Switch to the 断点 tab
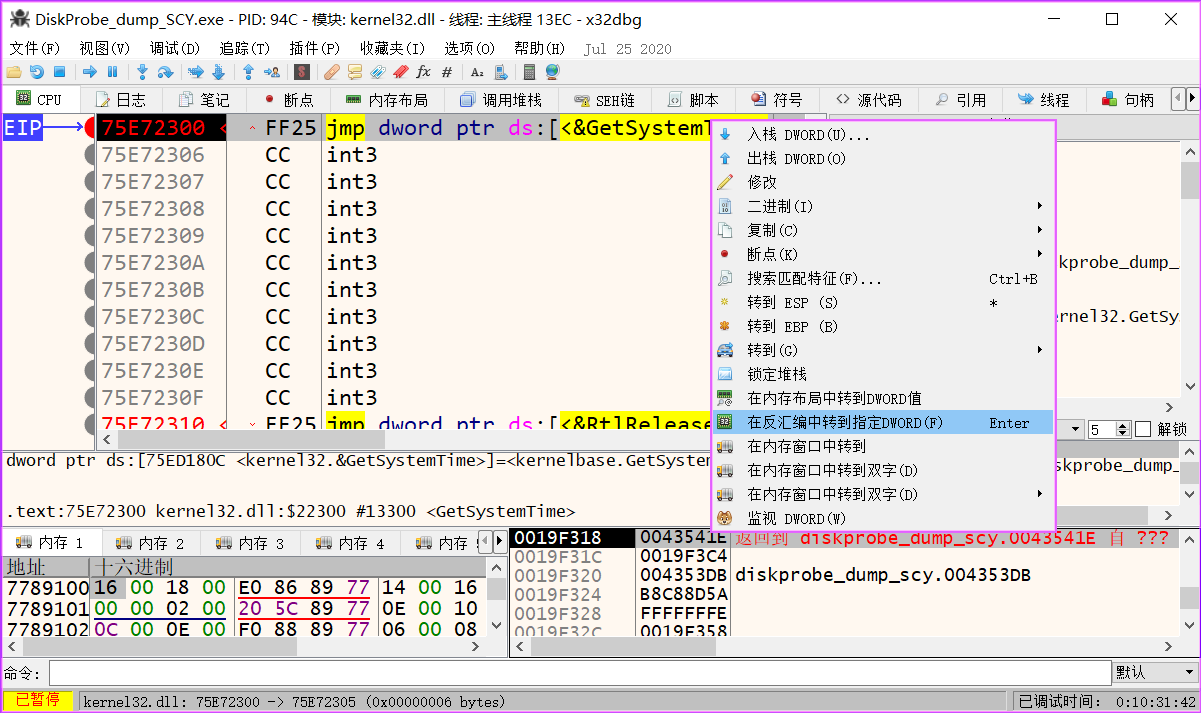Screen dimensions: 1201x713 (288, 100)
